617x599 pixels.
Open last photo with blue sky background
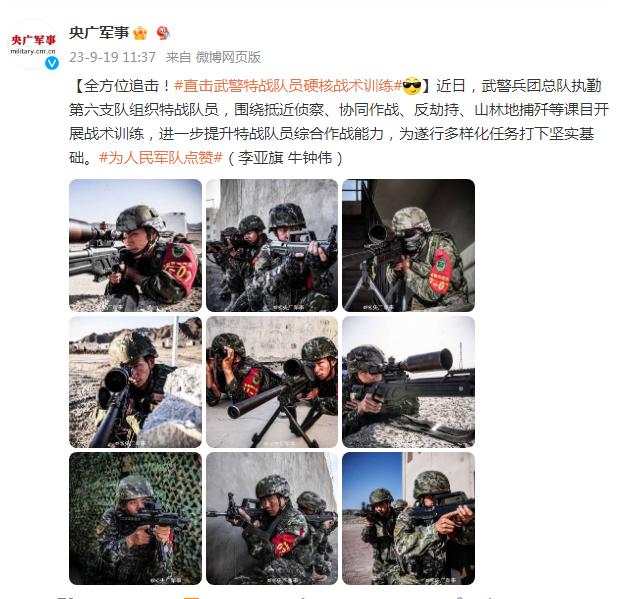pos(408,518)
